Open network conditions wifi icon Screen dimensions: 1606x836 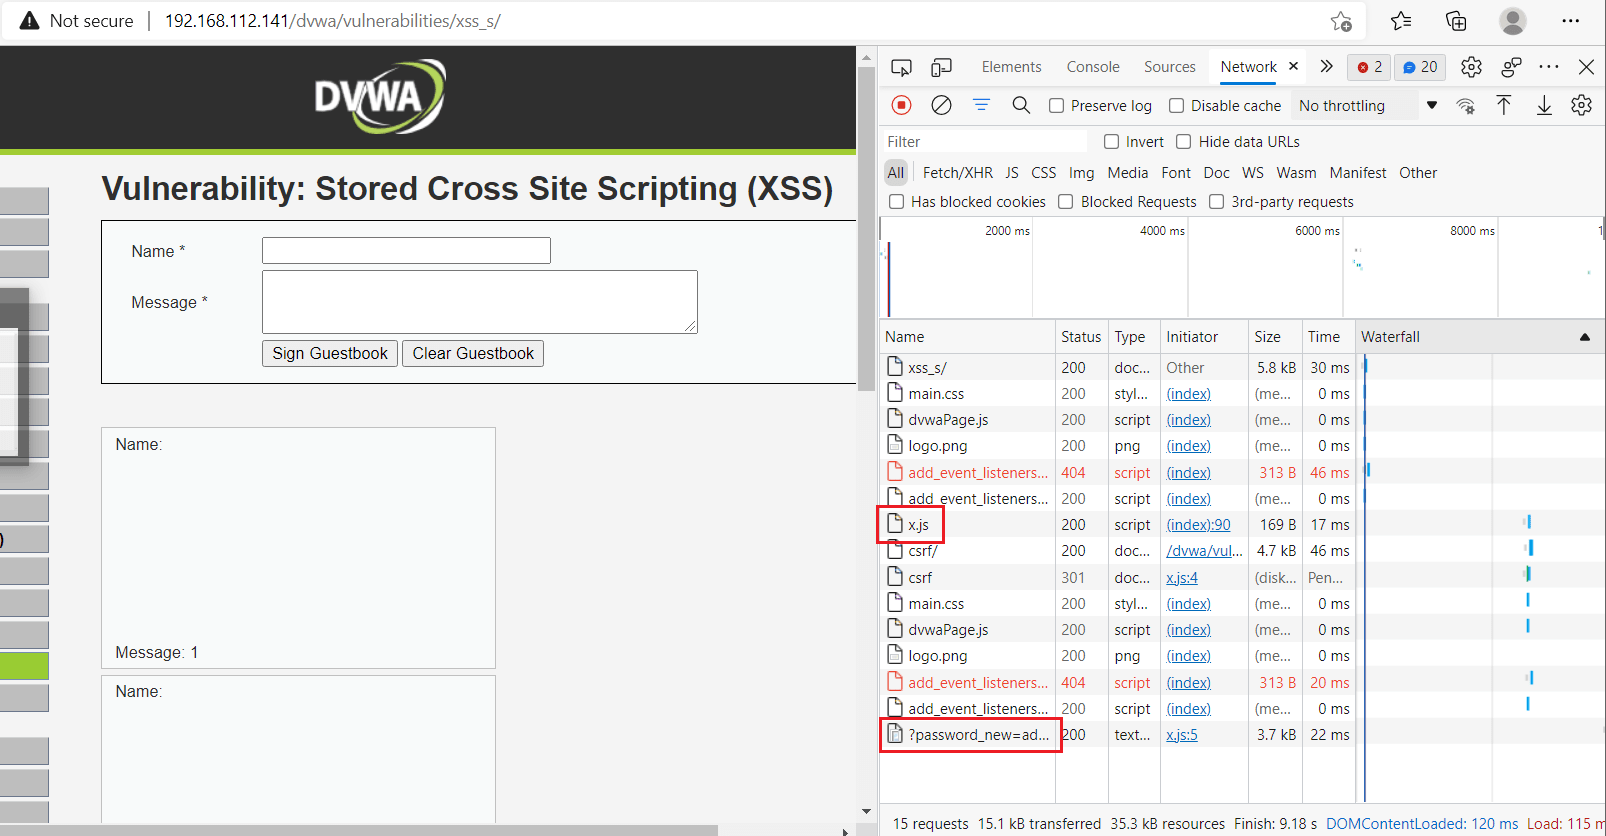[x=1465, y=106]
